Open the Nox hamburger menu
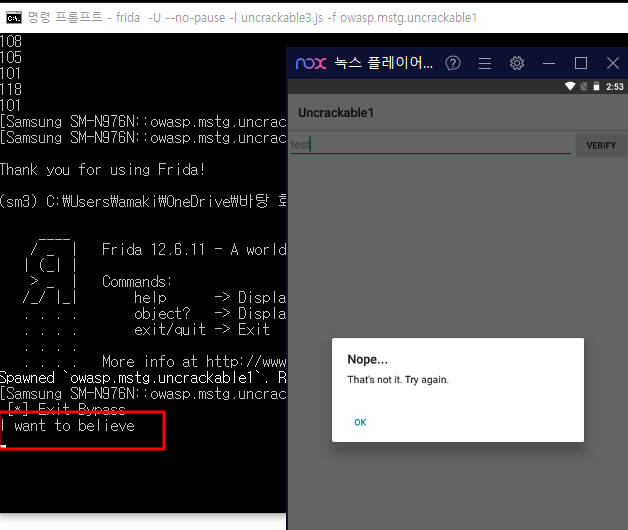 click(x=485, y=63)
